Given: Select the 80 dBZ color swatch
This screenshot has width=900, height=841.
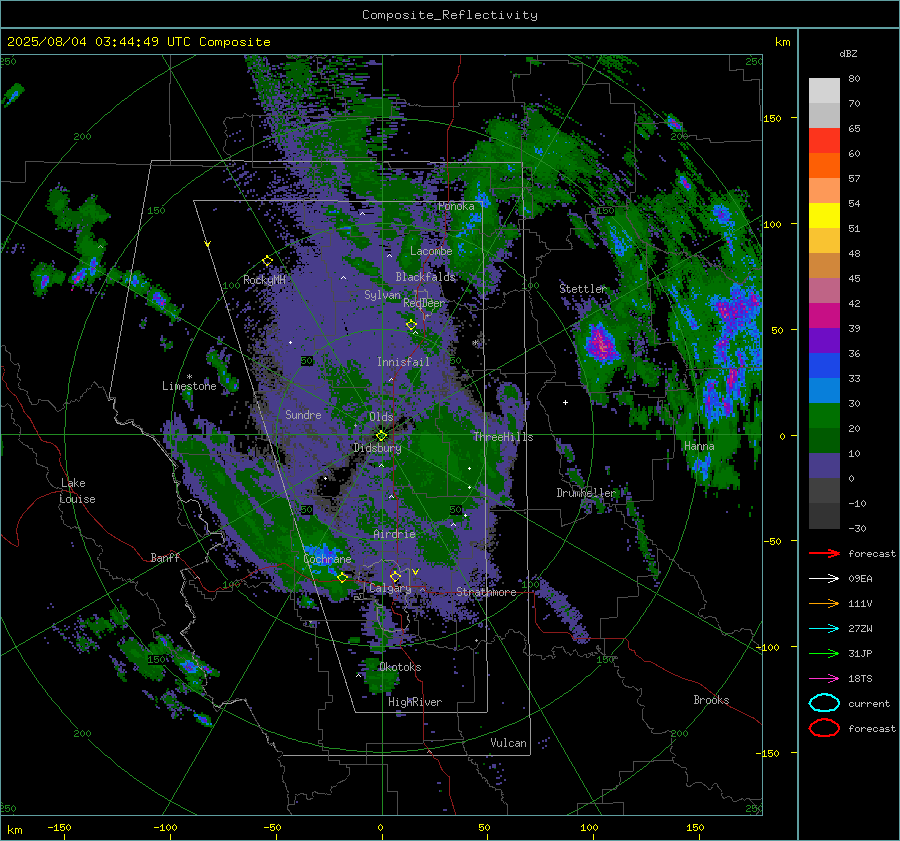Looking at the screenshot, I should (824, 90).
